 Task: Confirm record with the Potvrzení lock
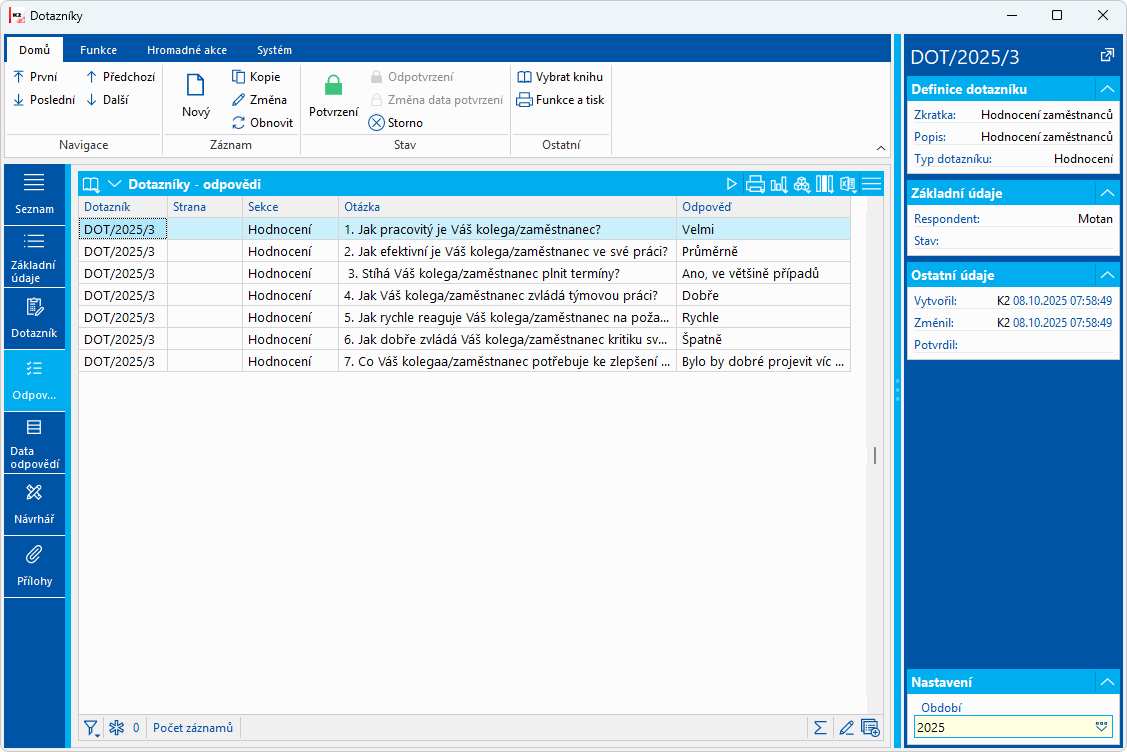point(334,96)
